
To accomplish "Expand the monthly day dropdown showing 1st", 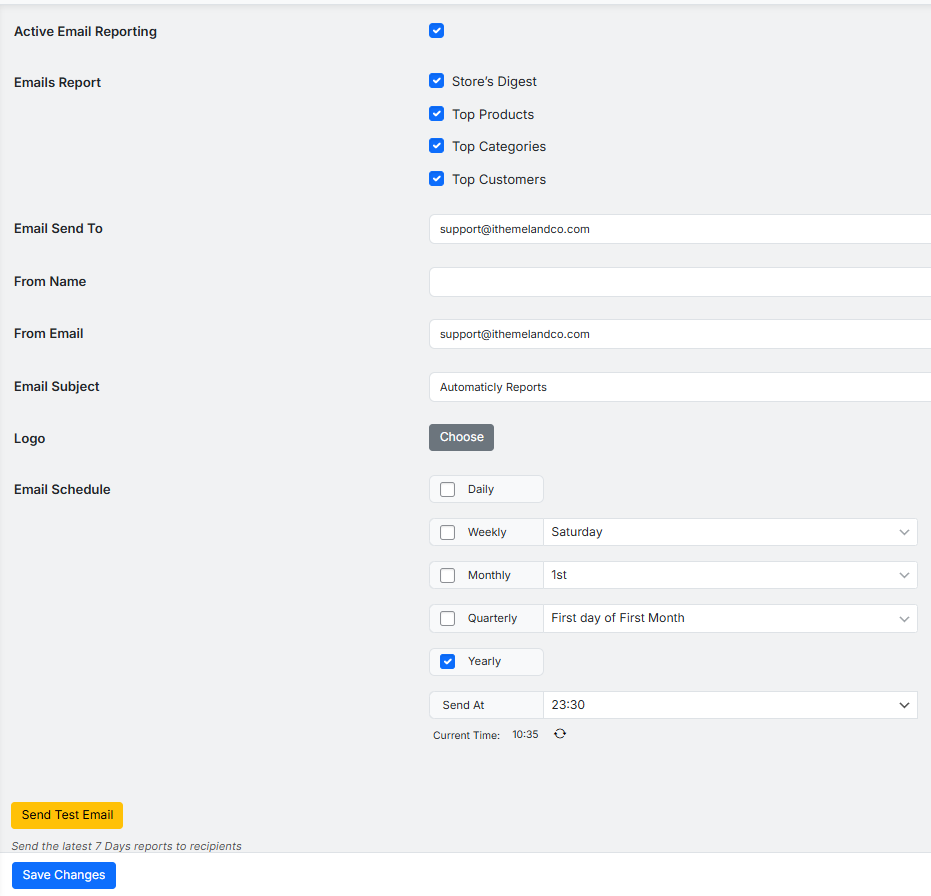I will click(730, 575).
